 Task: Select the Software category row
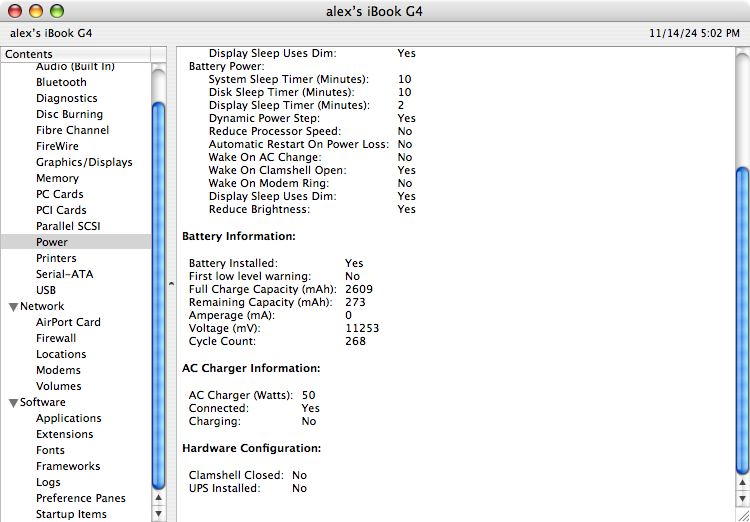click(43, 402)
